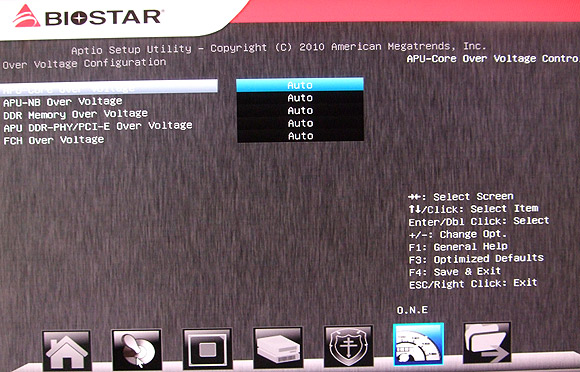Select the storage drives Boot icon
This screenshot has height=372, width=580.
278,348
